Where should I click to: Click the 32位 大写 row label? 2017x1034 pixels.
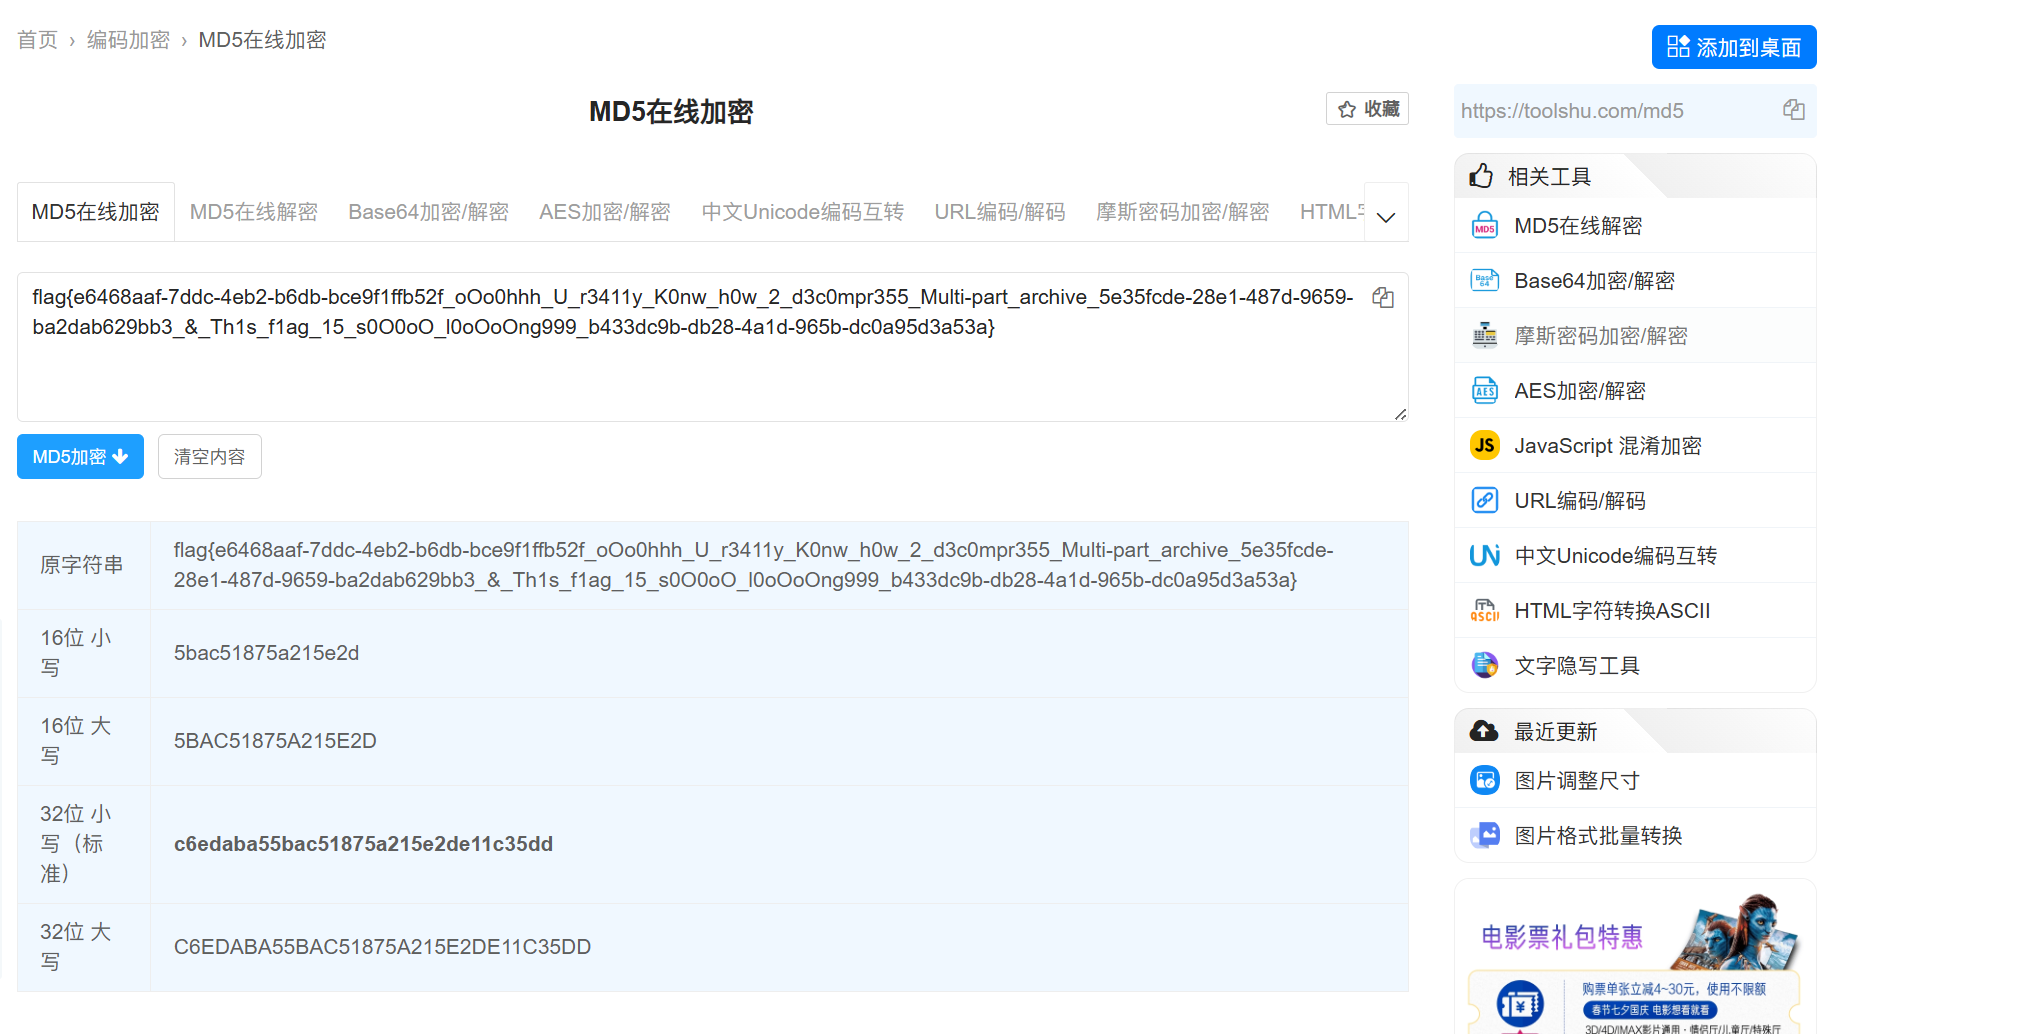[76, 947]
